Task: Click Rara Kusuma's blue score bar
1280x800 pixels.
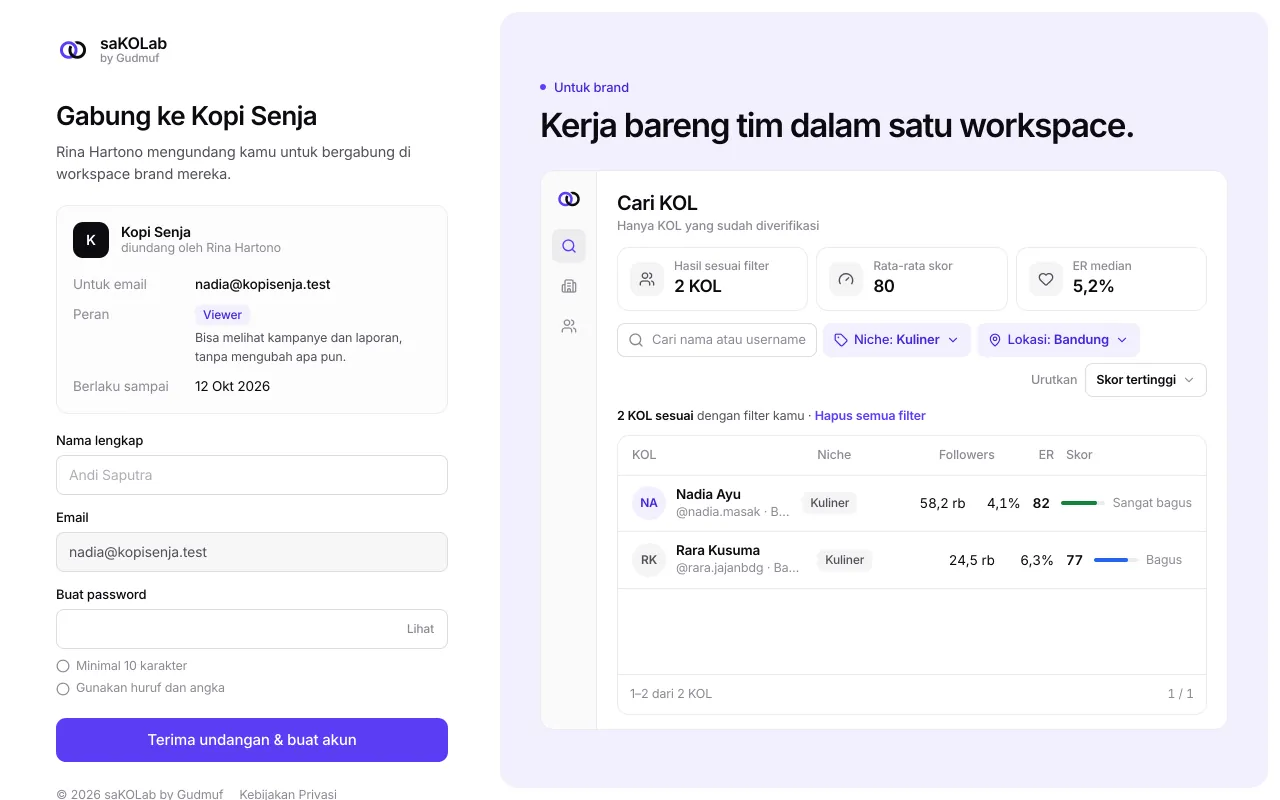Action: click(x=1114, y=560)
